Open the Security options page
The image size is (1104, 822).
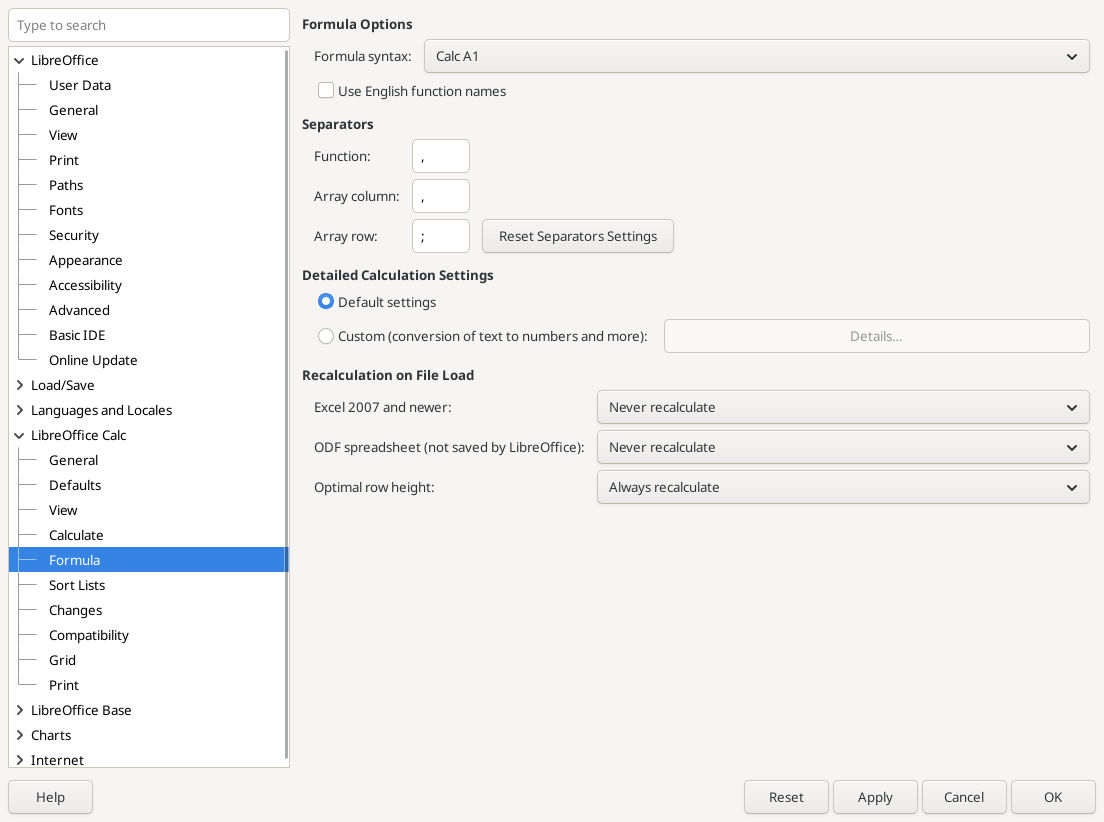point(73,235)
